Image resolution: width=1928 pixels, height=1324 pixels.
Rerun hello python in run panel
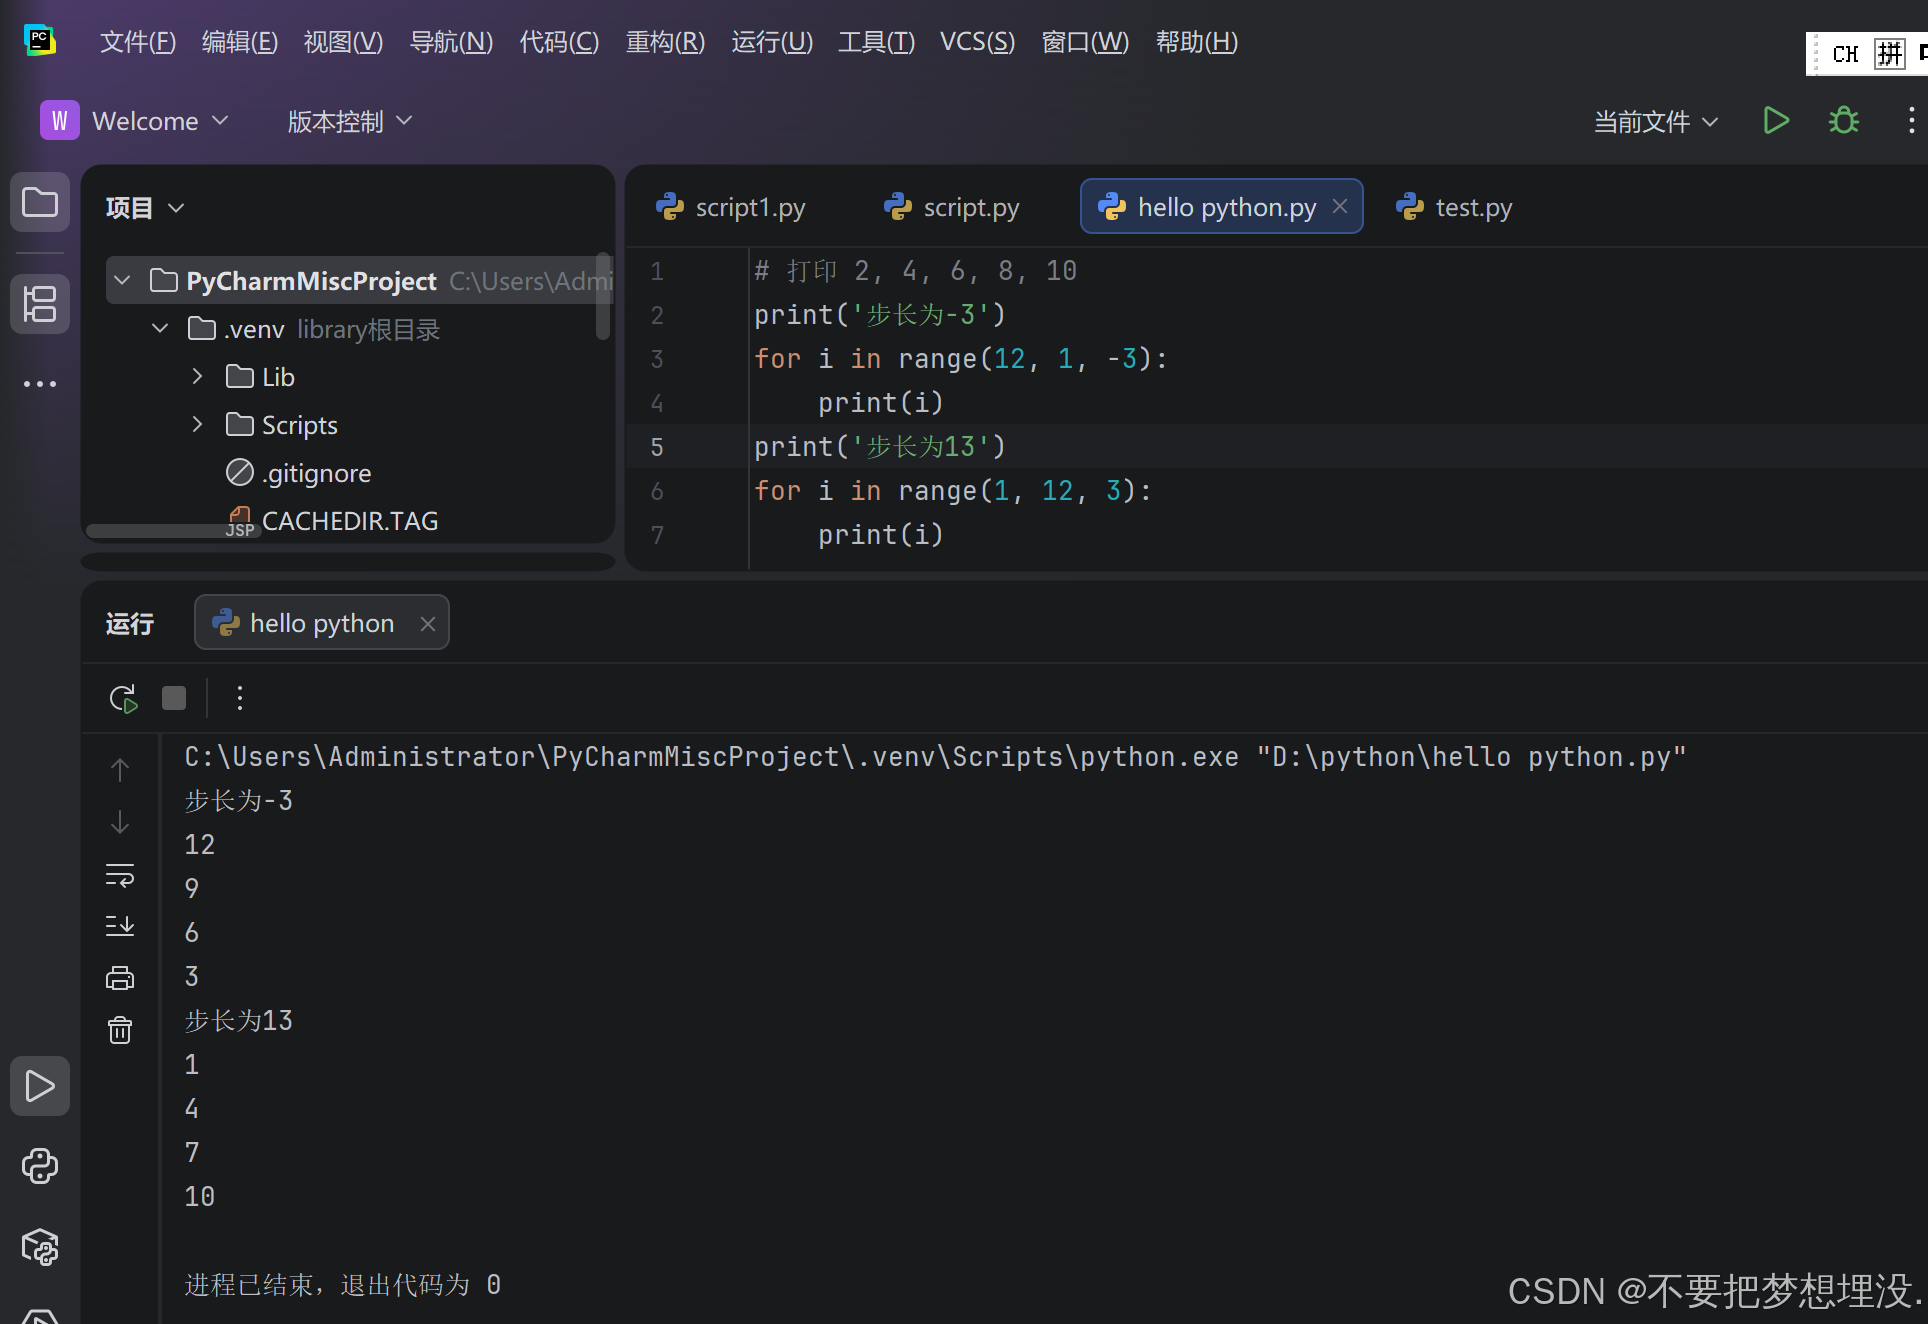coord(123,698)
